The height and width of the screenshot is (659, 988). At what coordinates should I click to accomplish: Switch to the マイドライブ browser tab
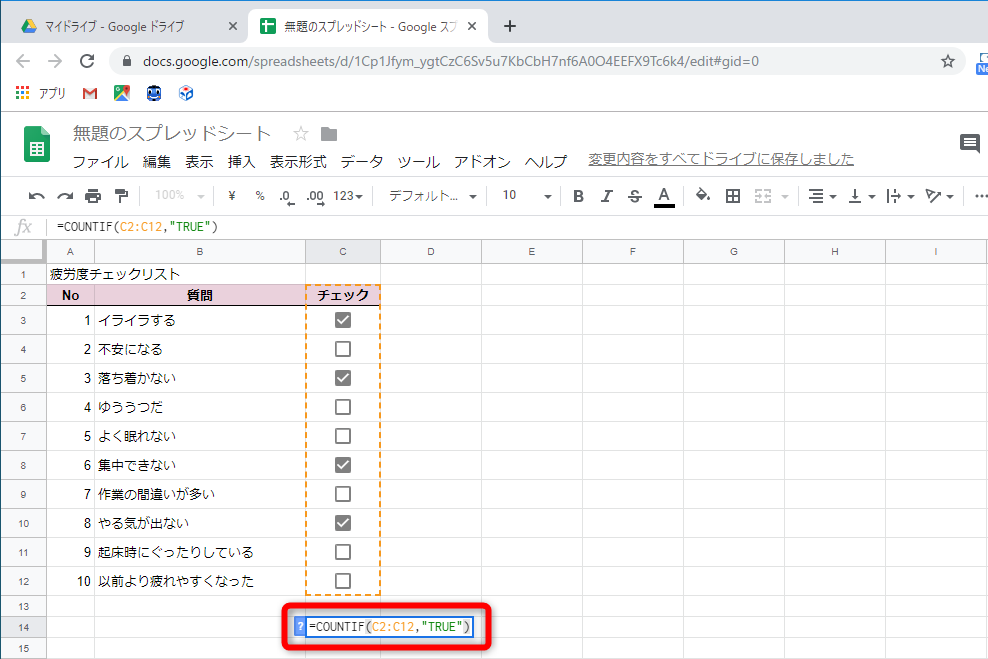point(110,25)
